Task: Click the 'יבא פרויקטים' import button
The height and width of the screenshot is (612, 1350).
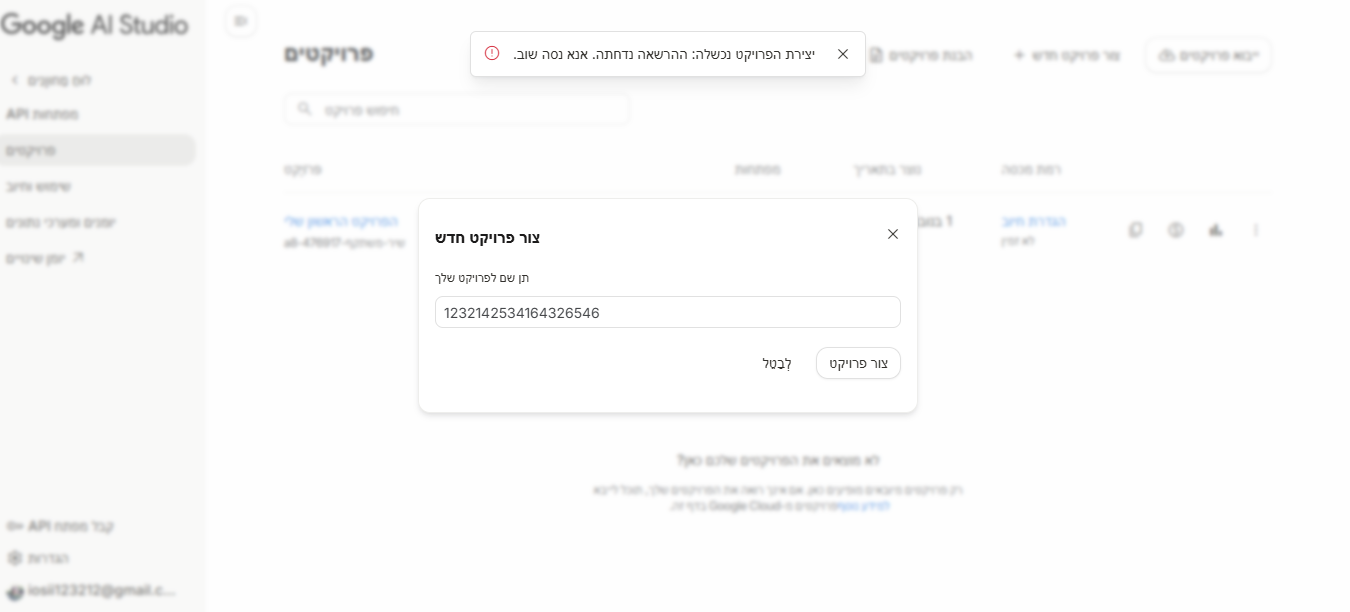Action: (1208, 55)
